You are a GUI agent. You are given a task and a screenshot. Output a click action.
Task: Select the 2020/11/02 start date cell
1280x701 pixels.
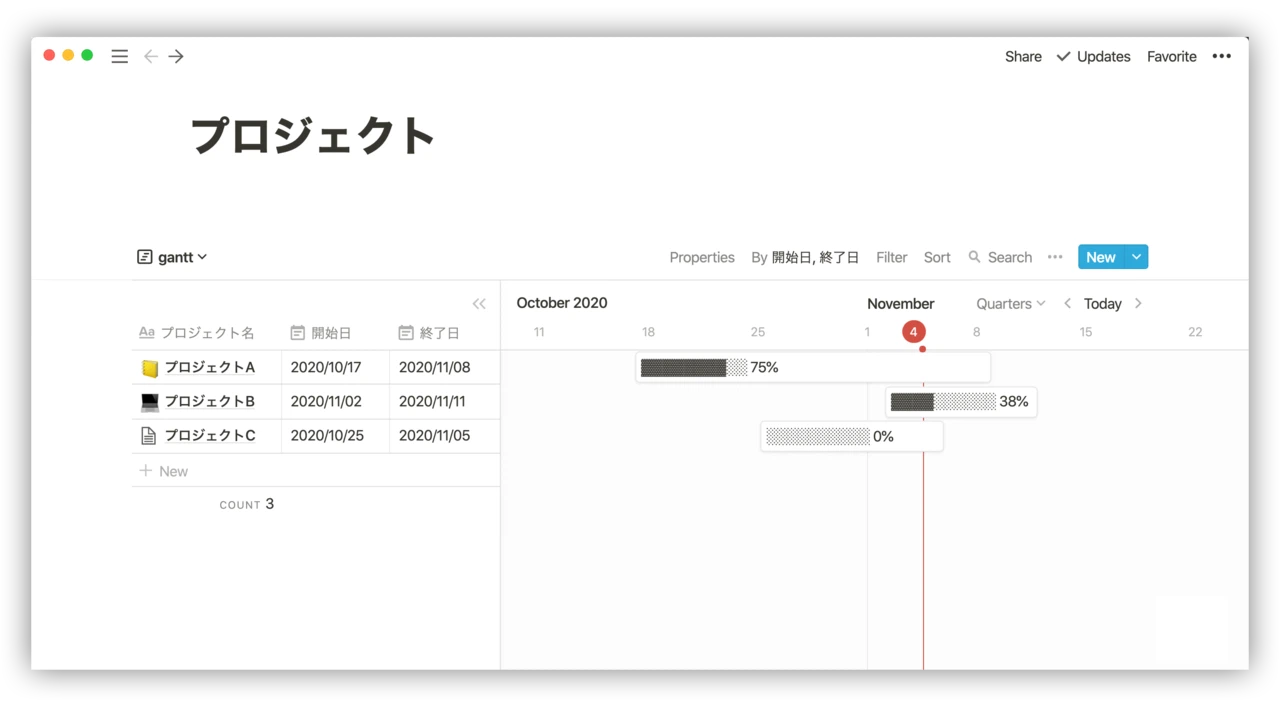coord(335,402)
